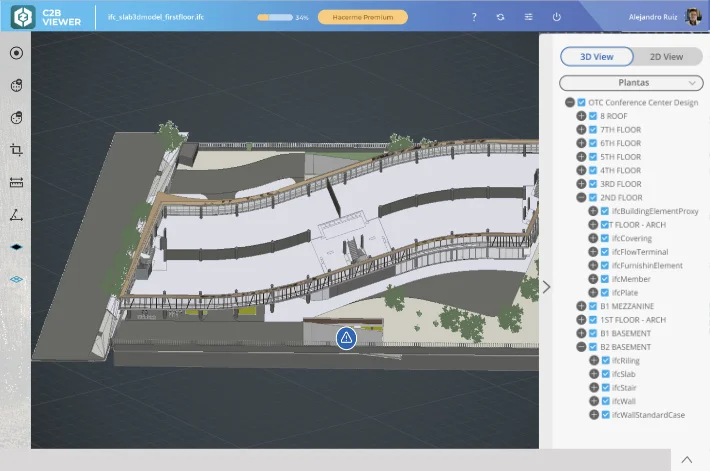Select the first palette tool in sidebar

(x=16, y=86)
